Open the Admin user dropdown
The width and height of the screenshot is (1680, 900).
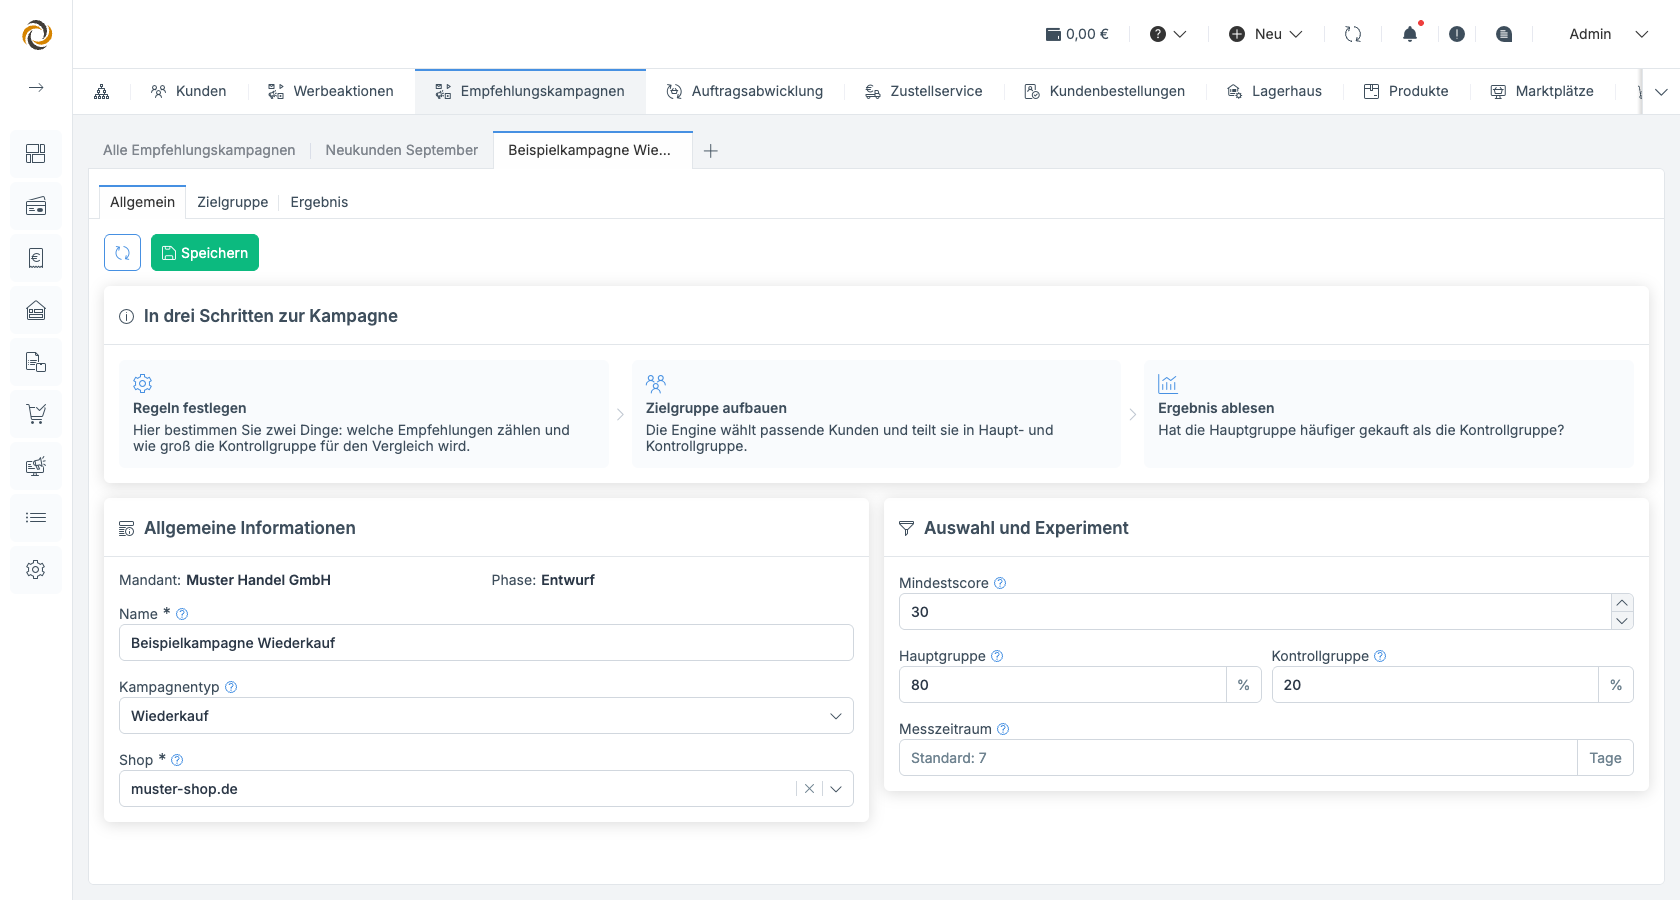(1608, 34)
